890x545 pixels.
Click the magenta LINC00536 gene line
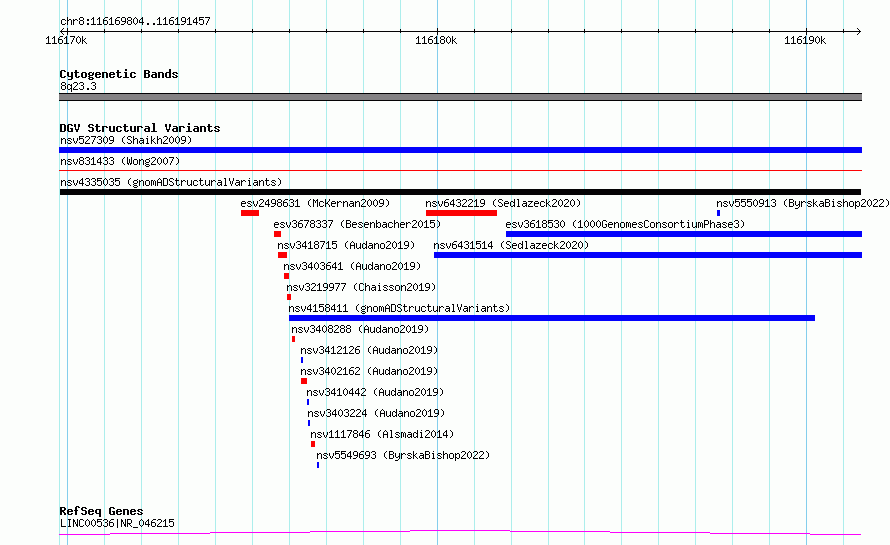(x=460, y=533)
